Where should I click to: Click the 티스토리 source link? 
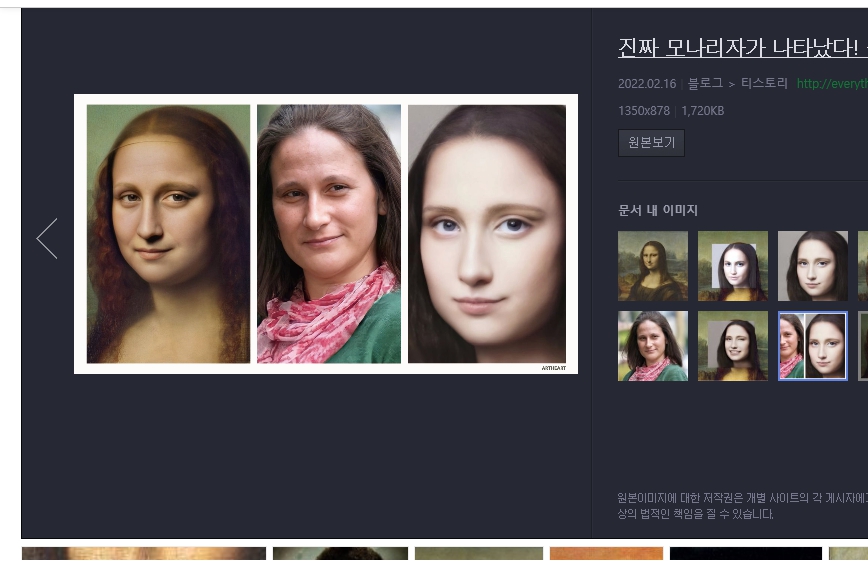[764, 83]
